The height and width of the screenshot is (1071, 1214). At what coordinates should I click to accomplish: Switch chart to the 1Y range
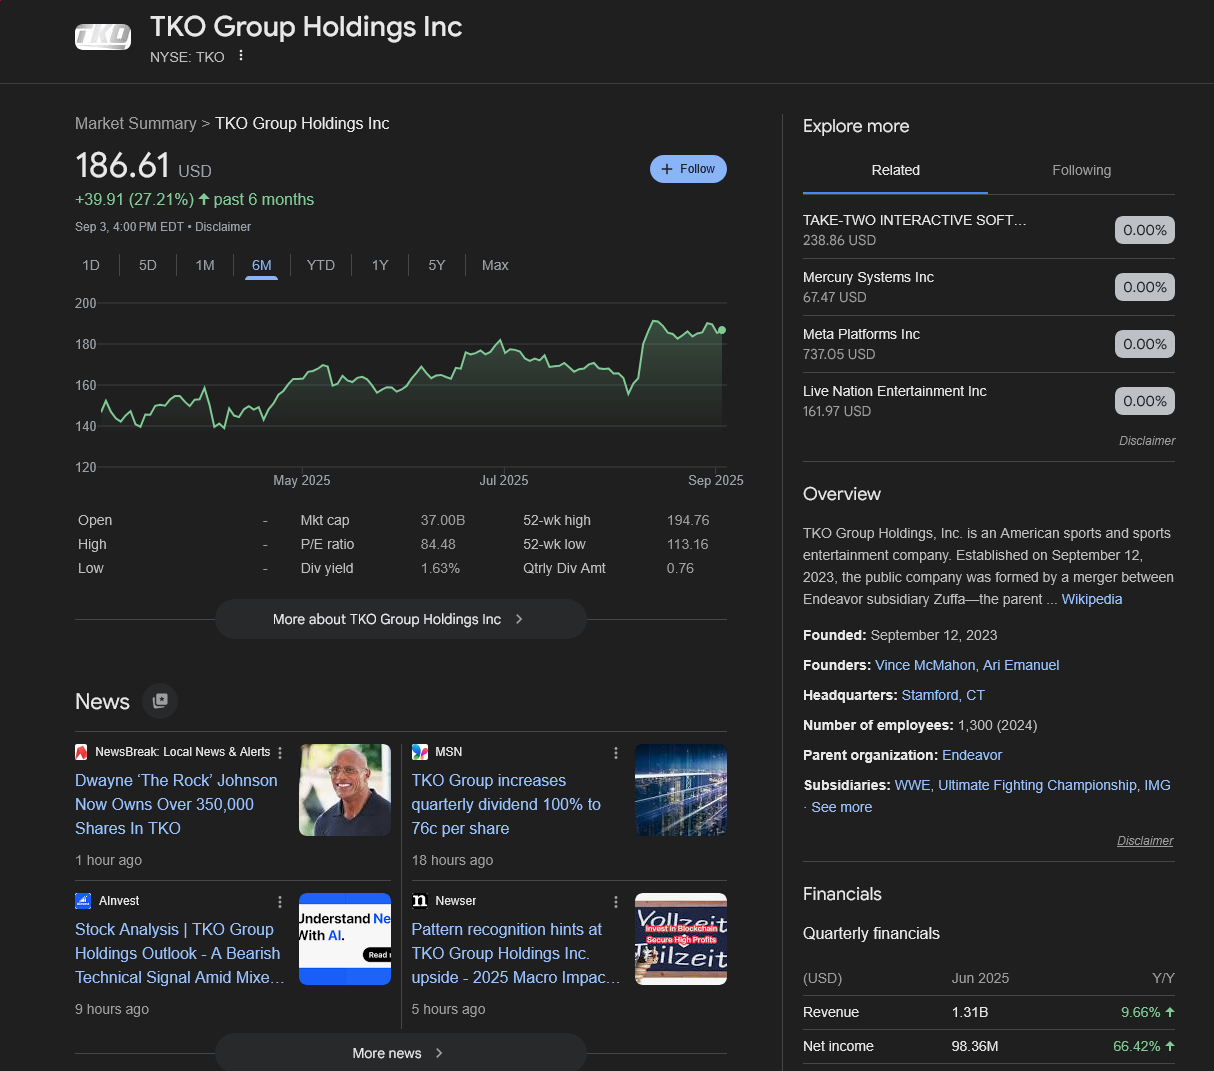380,265
